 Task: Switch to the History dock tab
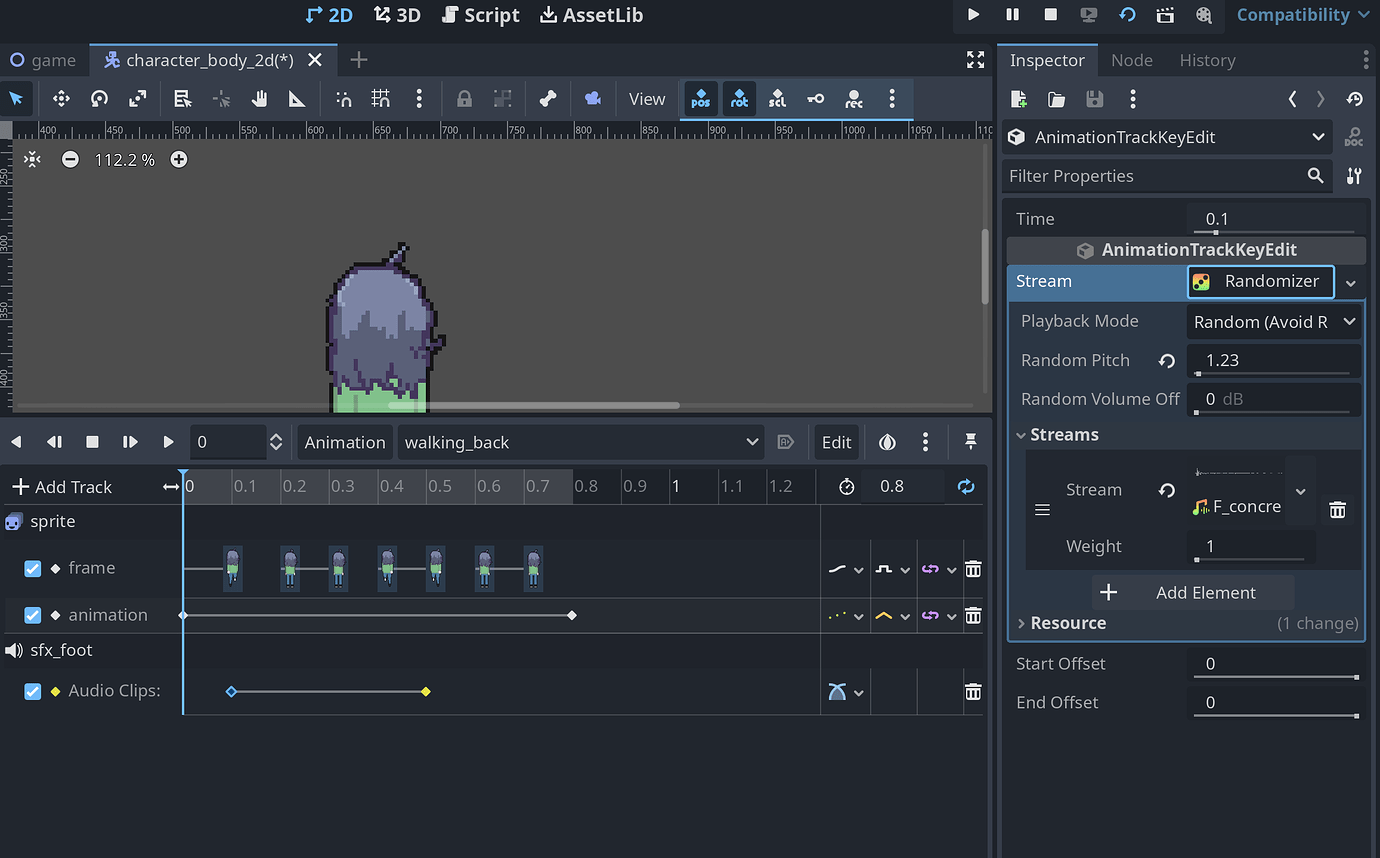(x=1207, y=60)
